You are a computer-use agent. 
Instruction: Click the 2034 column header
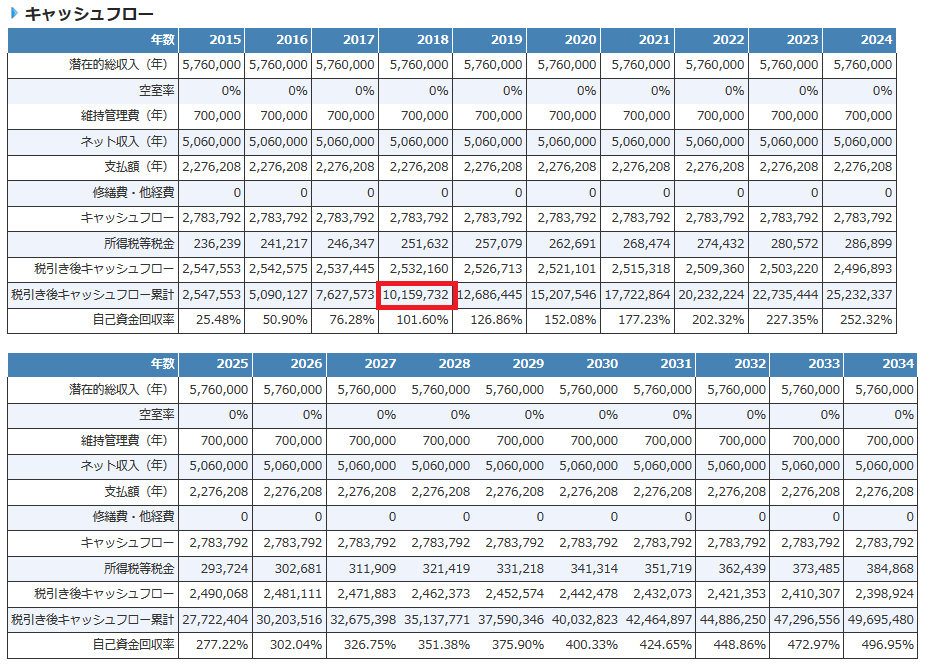click(x=880, y=364)
